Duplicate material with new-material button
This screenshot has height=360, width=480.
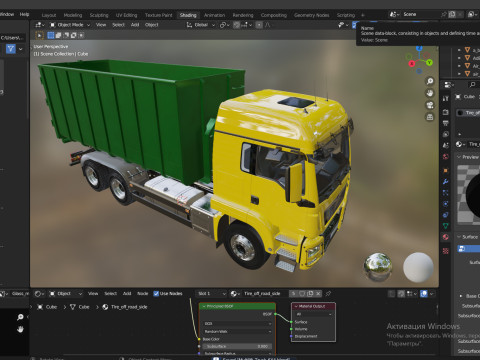(x=310, y=293)
